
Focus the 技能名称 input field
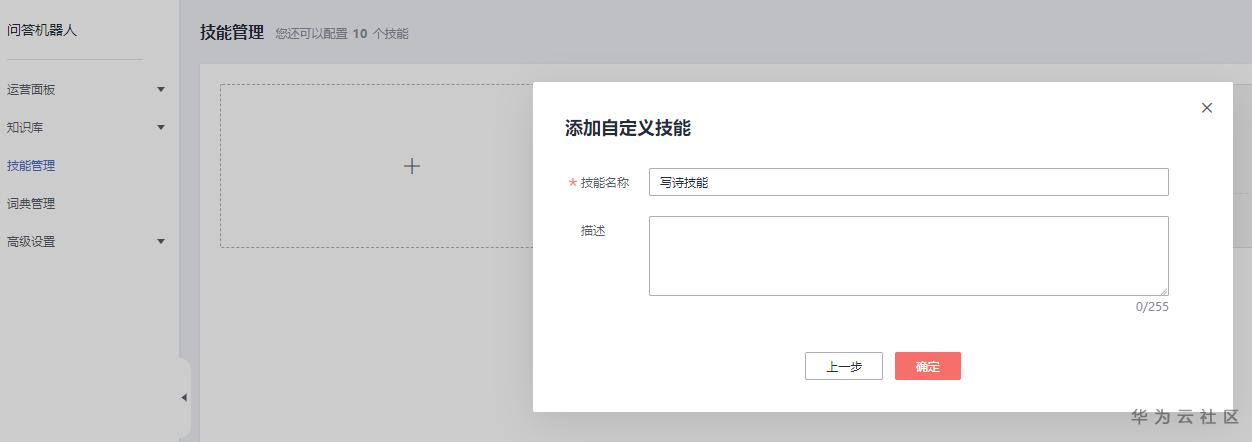pyautogui.click(x=908, y=182)
